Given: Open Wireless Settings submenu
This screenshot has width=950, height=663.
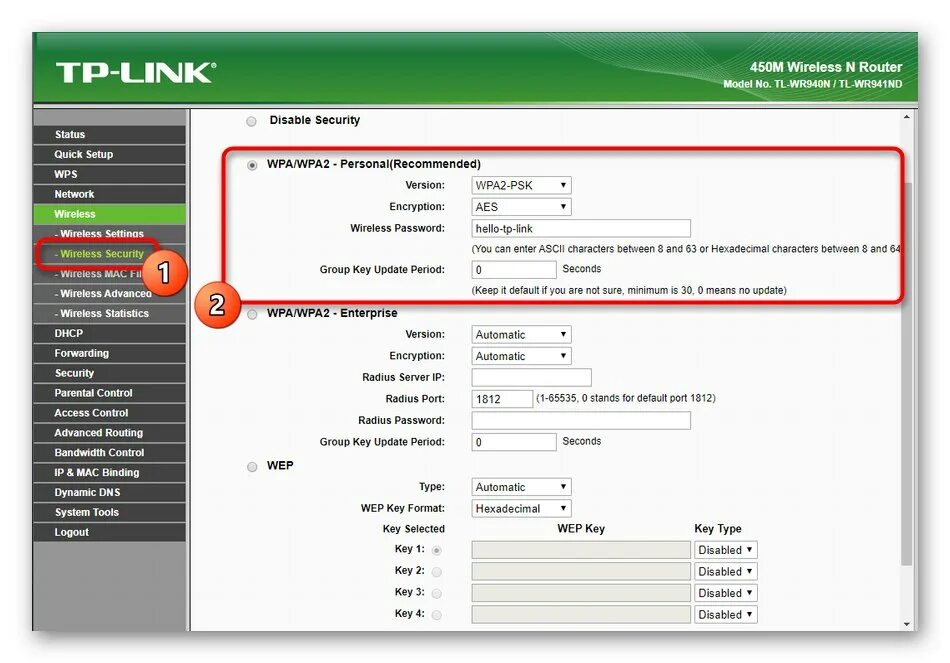Looking at the screenshot, I should pyautogui.click(x=110, y=234).
